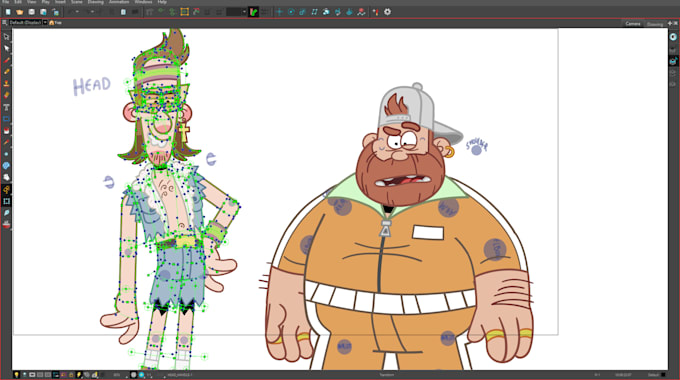Select the Transform tool atop left toolbar
The width and height of the screenshot is (680, 380).
(x=6, y=37)
